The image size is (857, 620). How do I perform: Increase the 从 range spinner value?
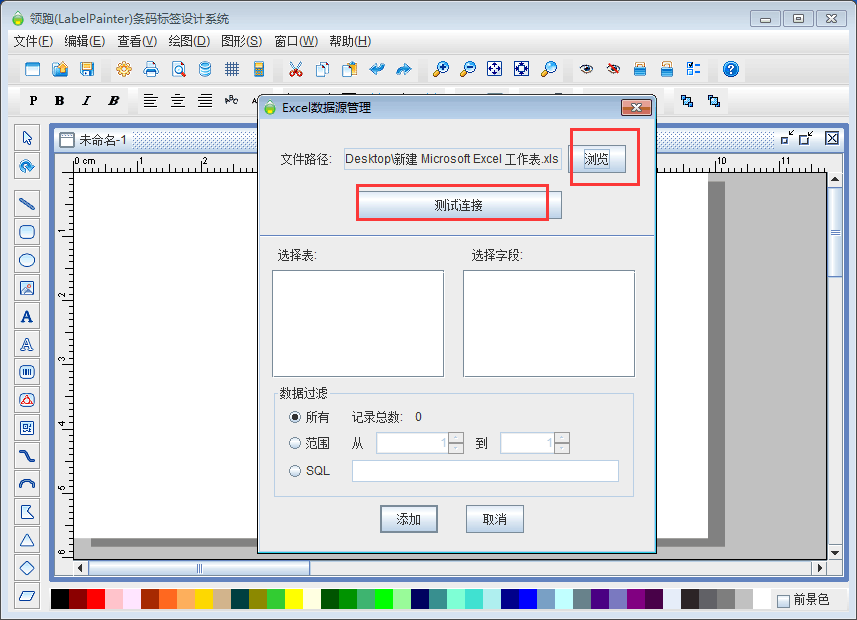(456, 438)
